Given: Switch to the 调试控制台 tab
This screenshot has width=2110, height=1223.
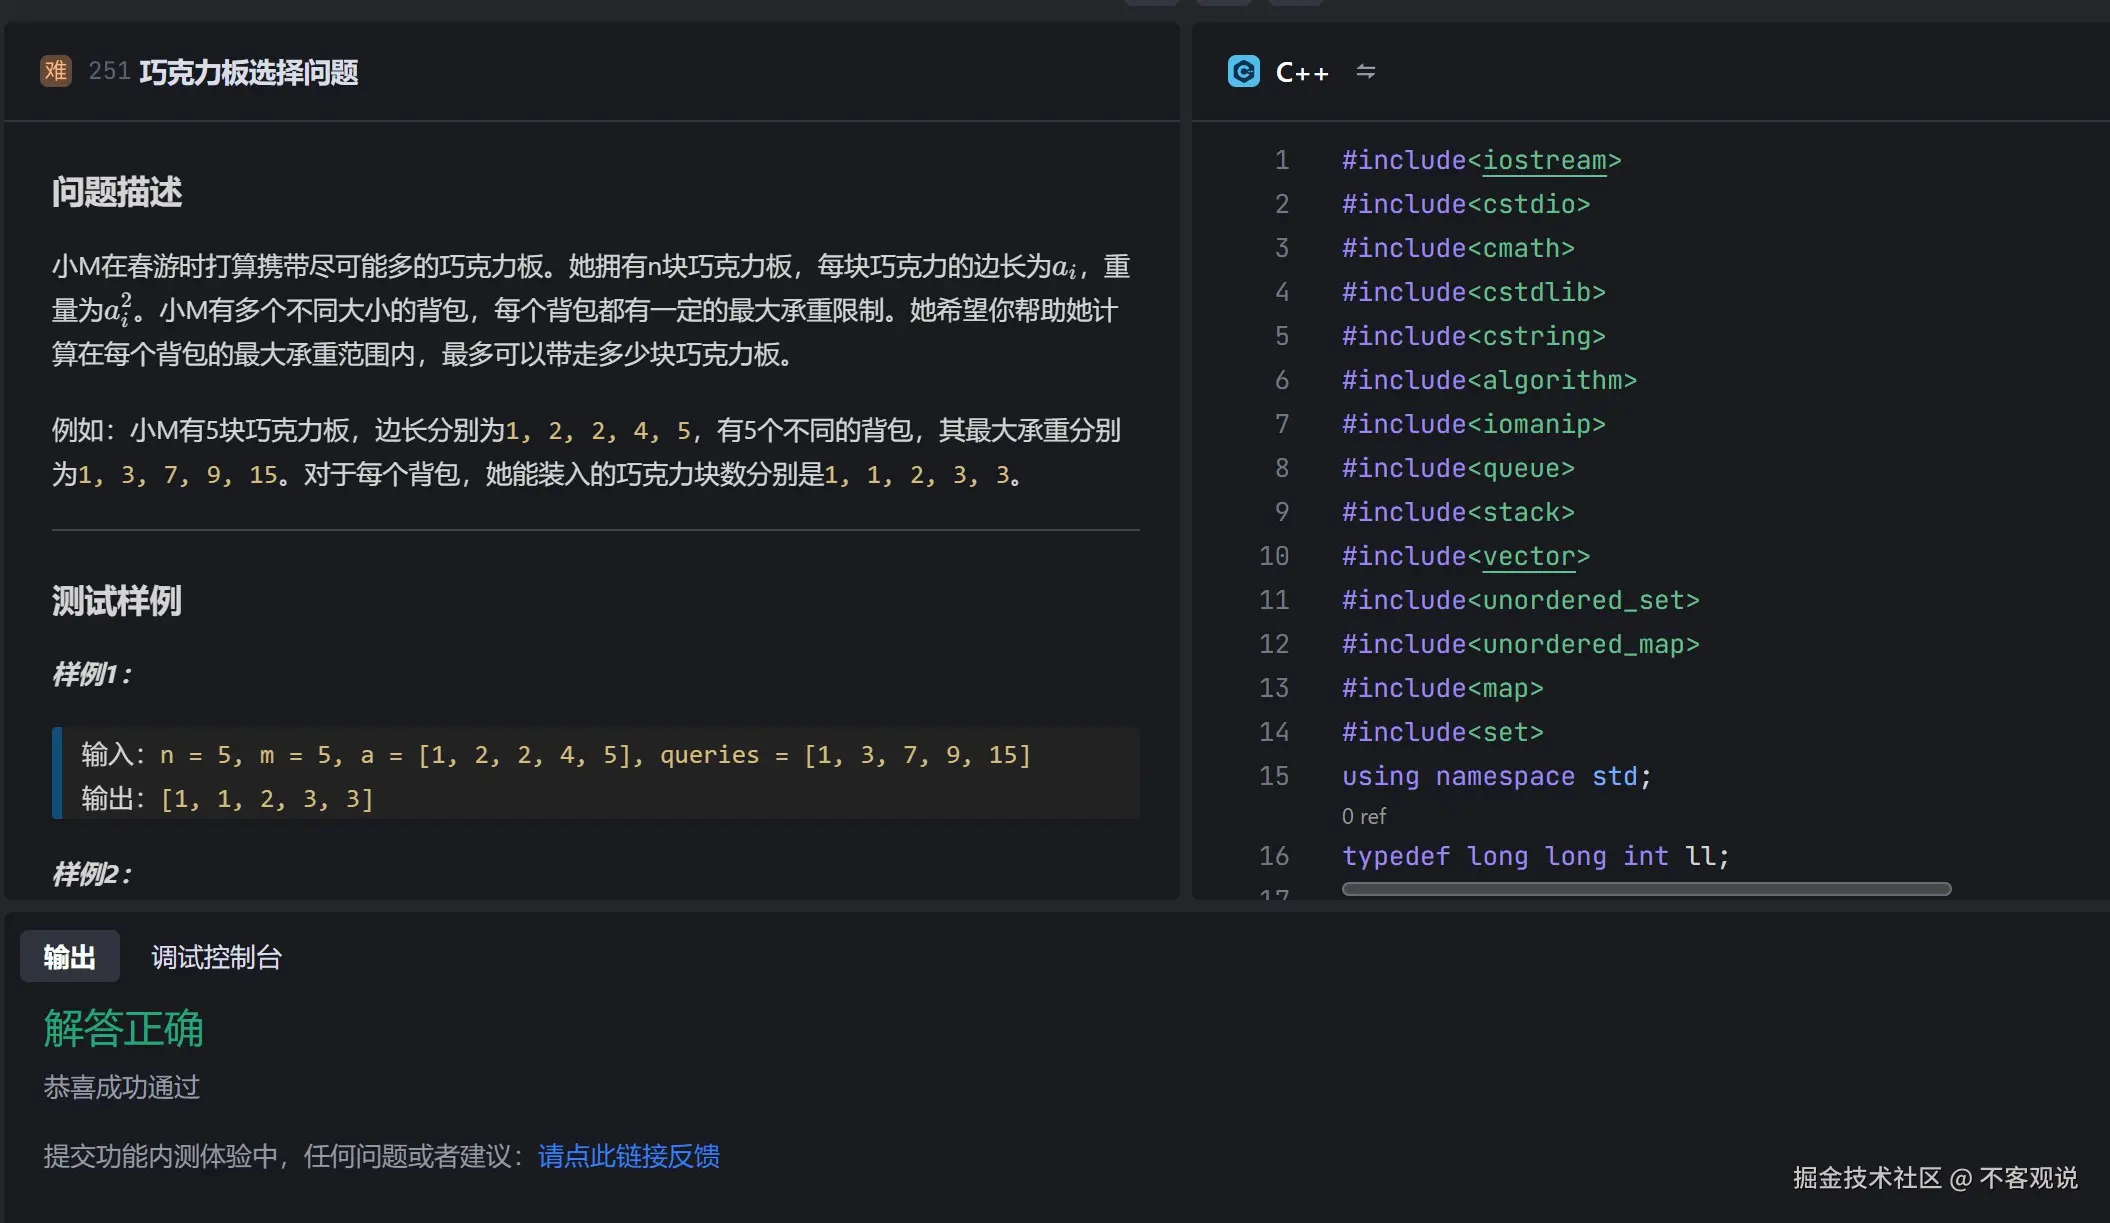Looking at the screenshot, I should tap(215, 957).
